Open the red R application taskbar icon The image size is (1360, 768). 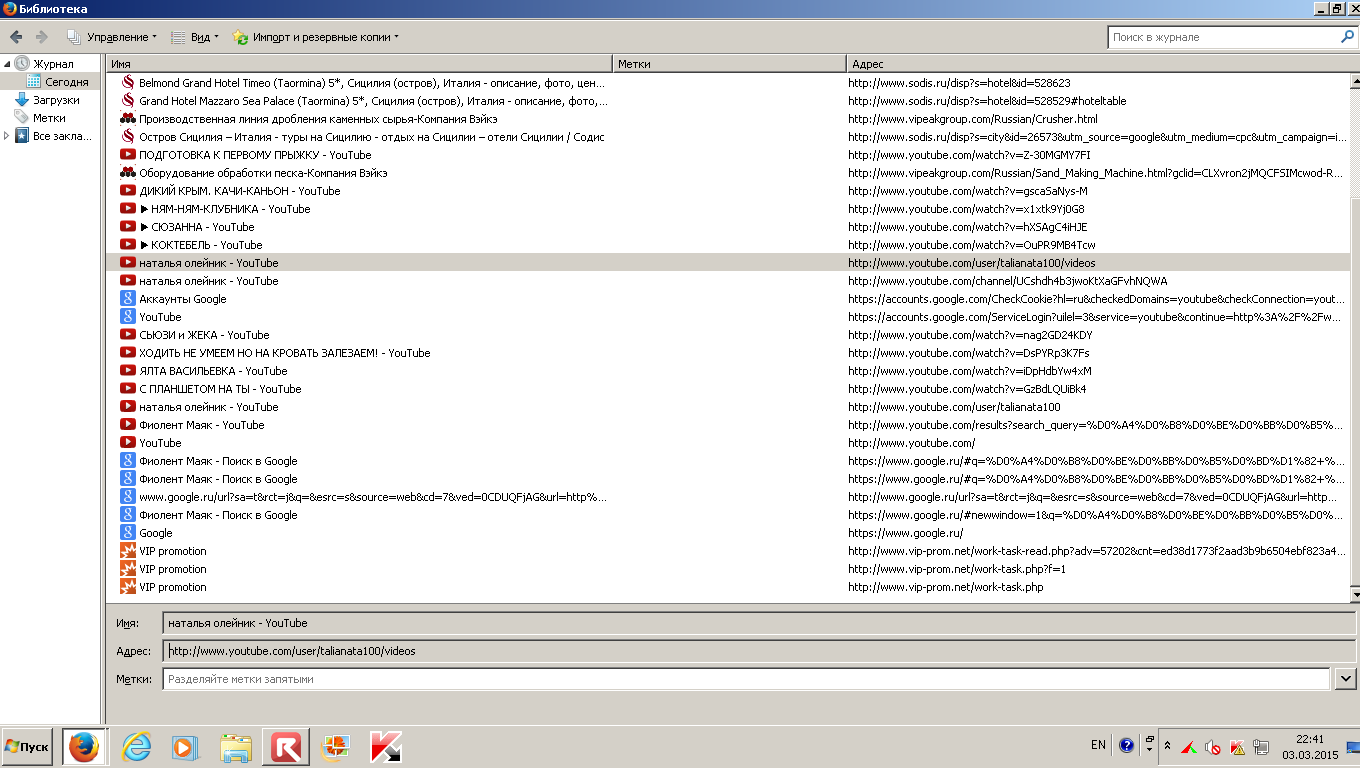click(286, 747)
